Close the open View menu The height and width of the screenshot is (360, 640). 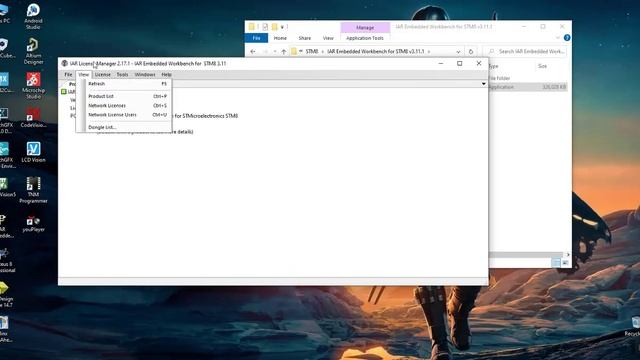click(x=83, y=75)
